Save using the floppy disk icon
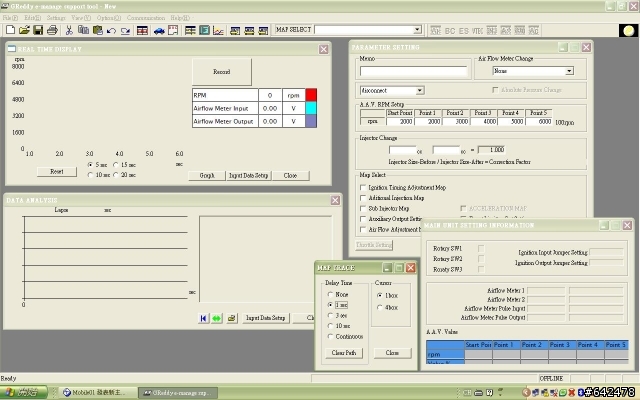This screenshot has width=640, height=400. pos(38,30)
